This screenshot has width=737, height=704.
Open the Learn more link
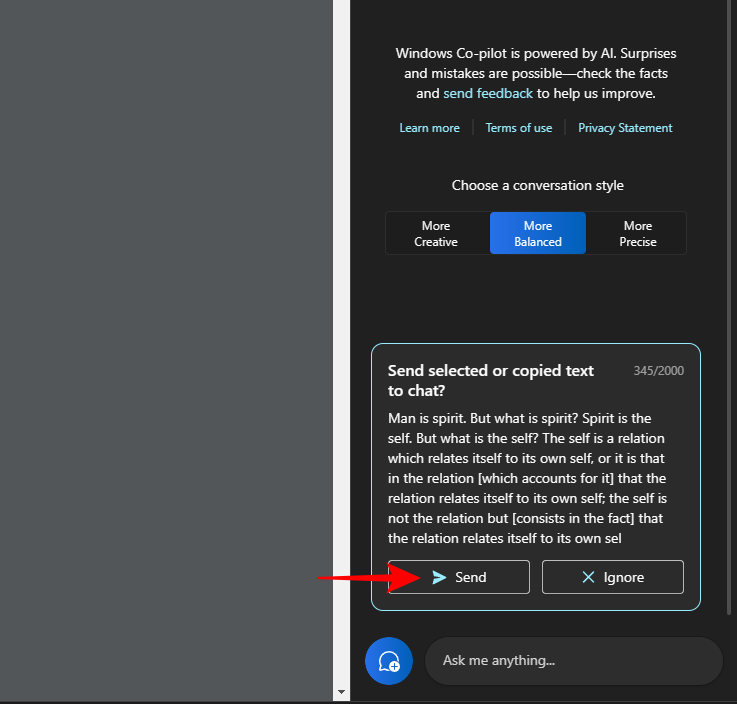(429, 128)
